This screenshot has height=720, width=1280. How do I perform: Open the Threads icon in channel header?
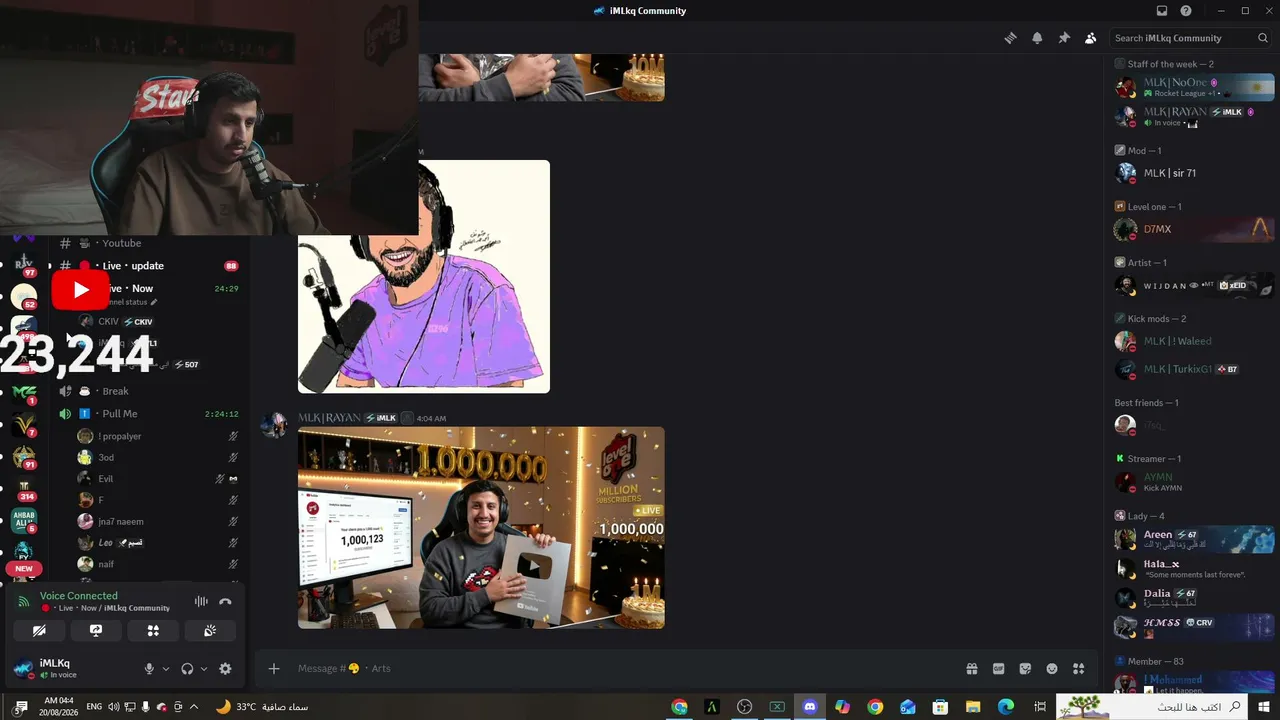pyautogui.click(x=1011, y=38)
